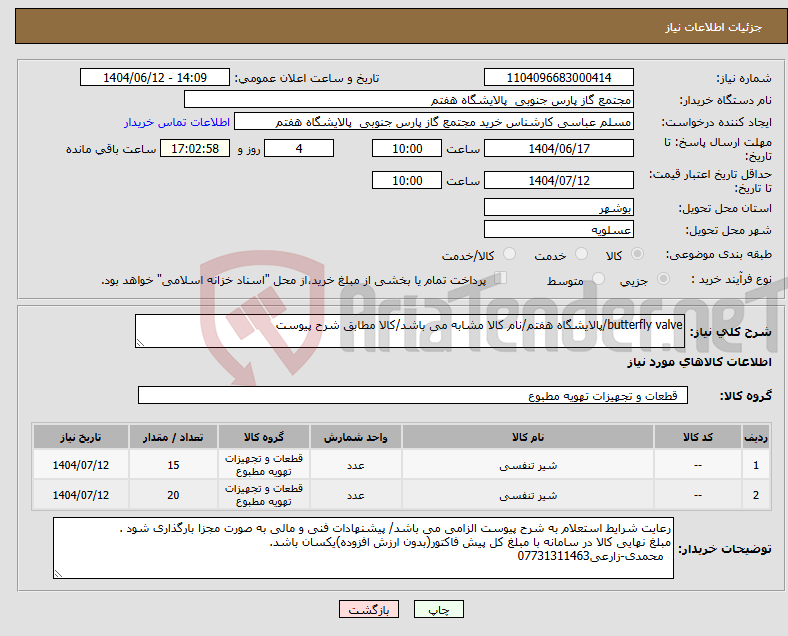Click quantity 20 in row 2
Viewport: 788px width, 636px height.
click(173, 495)
